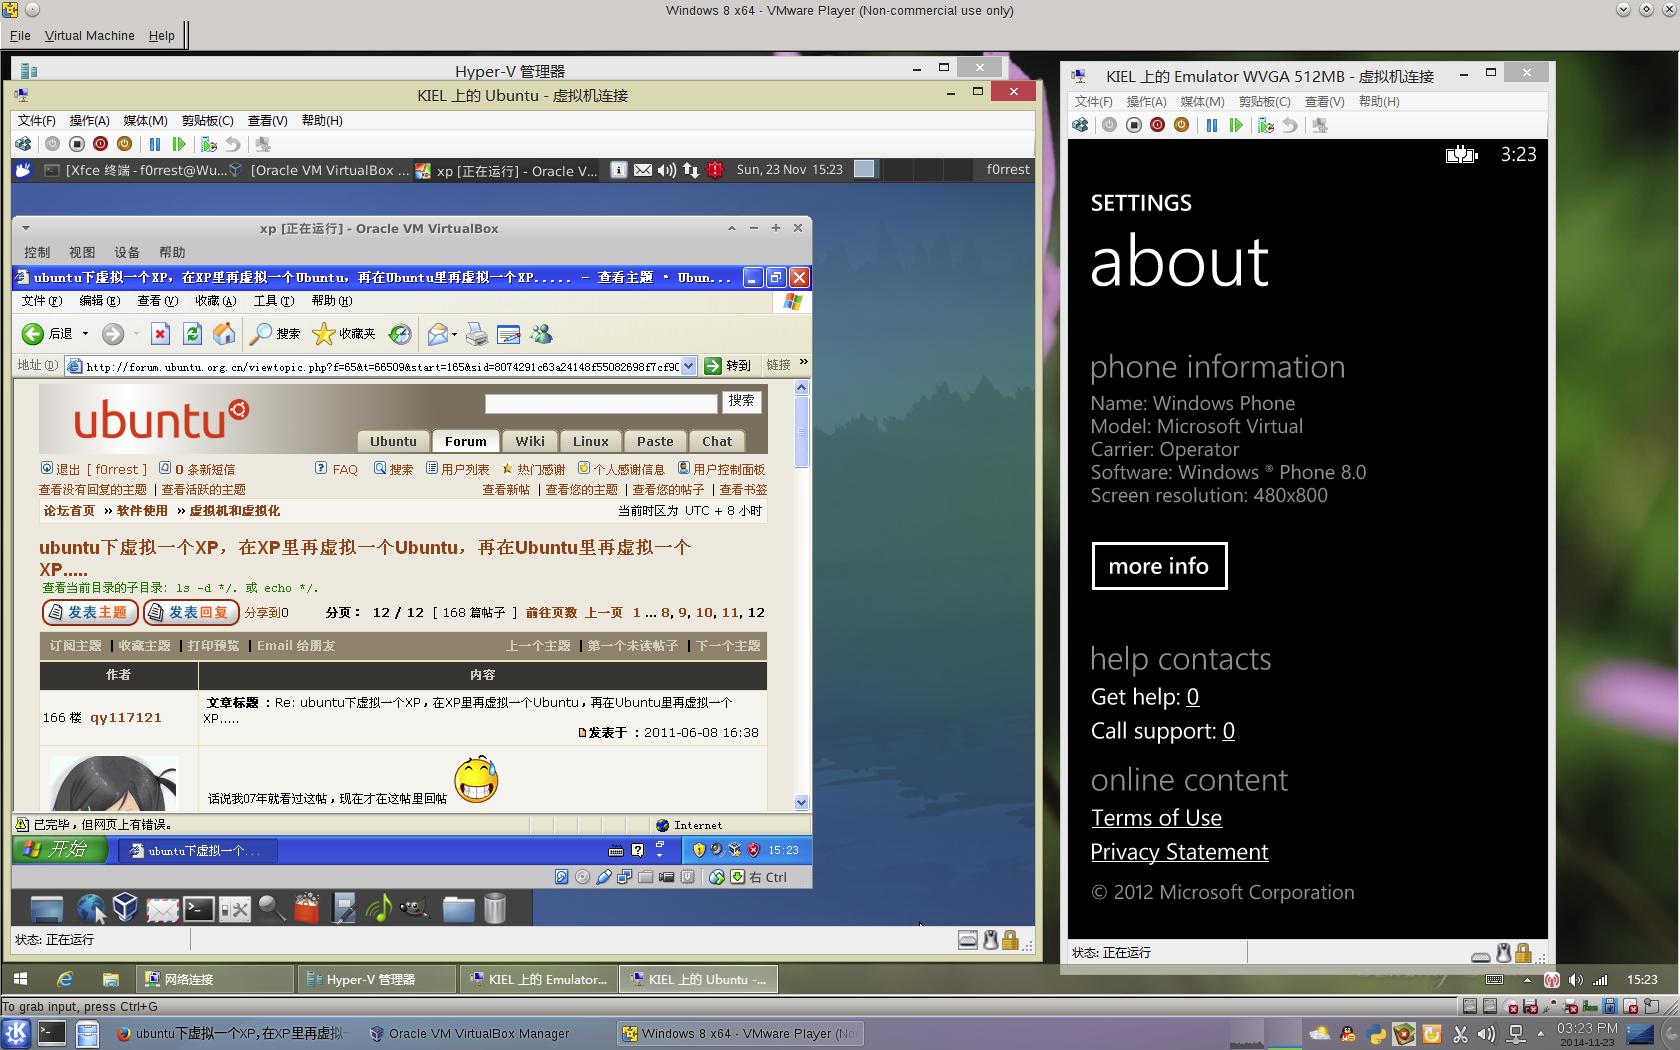This screenshot has height=1050, width=1680.
Task: Click username link qy117121
Action: coord(126,717)
